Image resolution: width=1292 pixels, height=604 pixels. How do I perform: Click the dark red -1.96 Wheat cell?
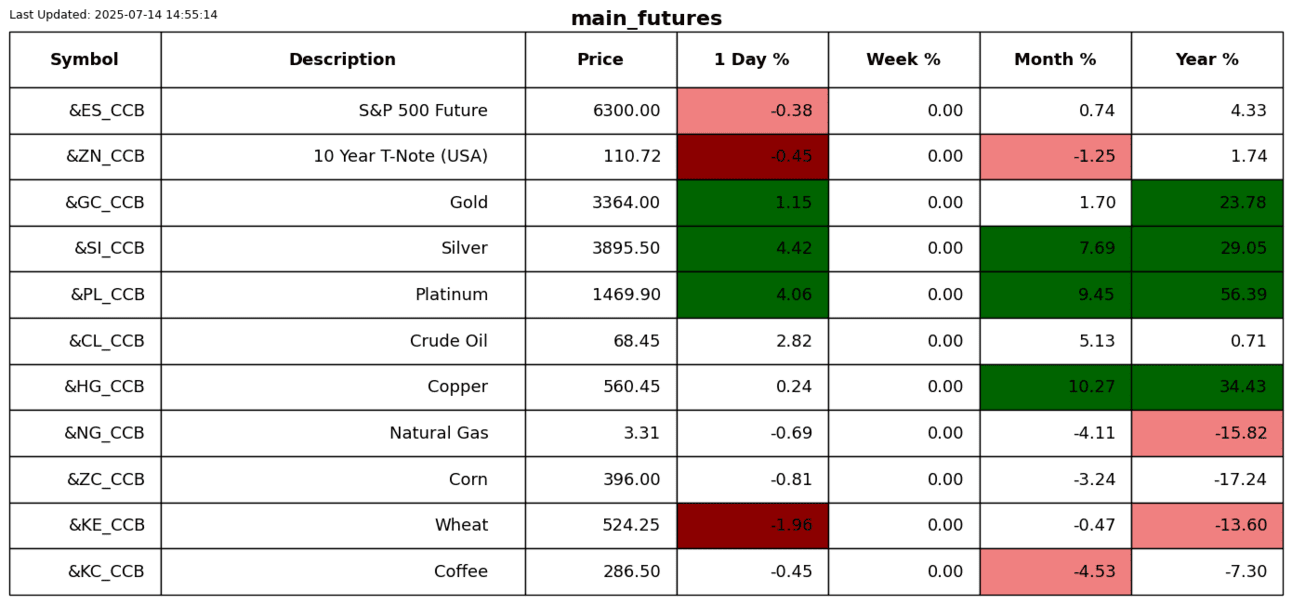(752, 526)
